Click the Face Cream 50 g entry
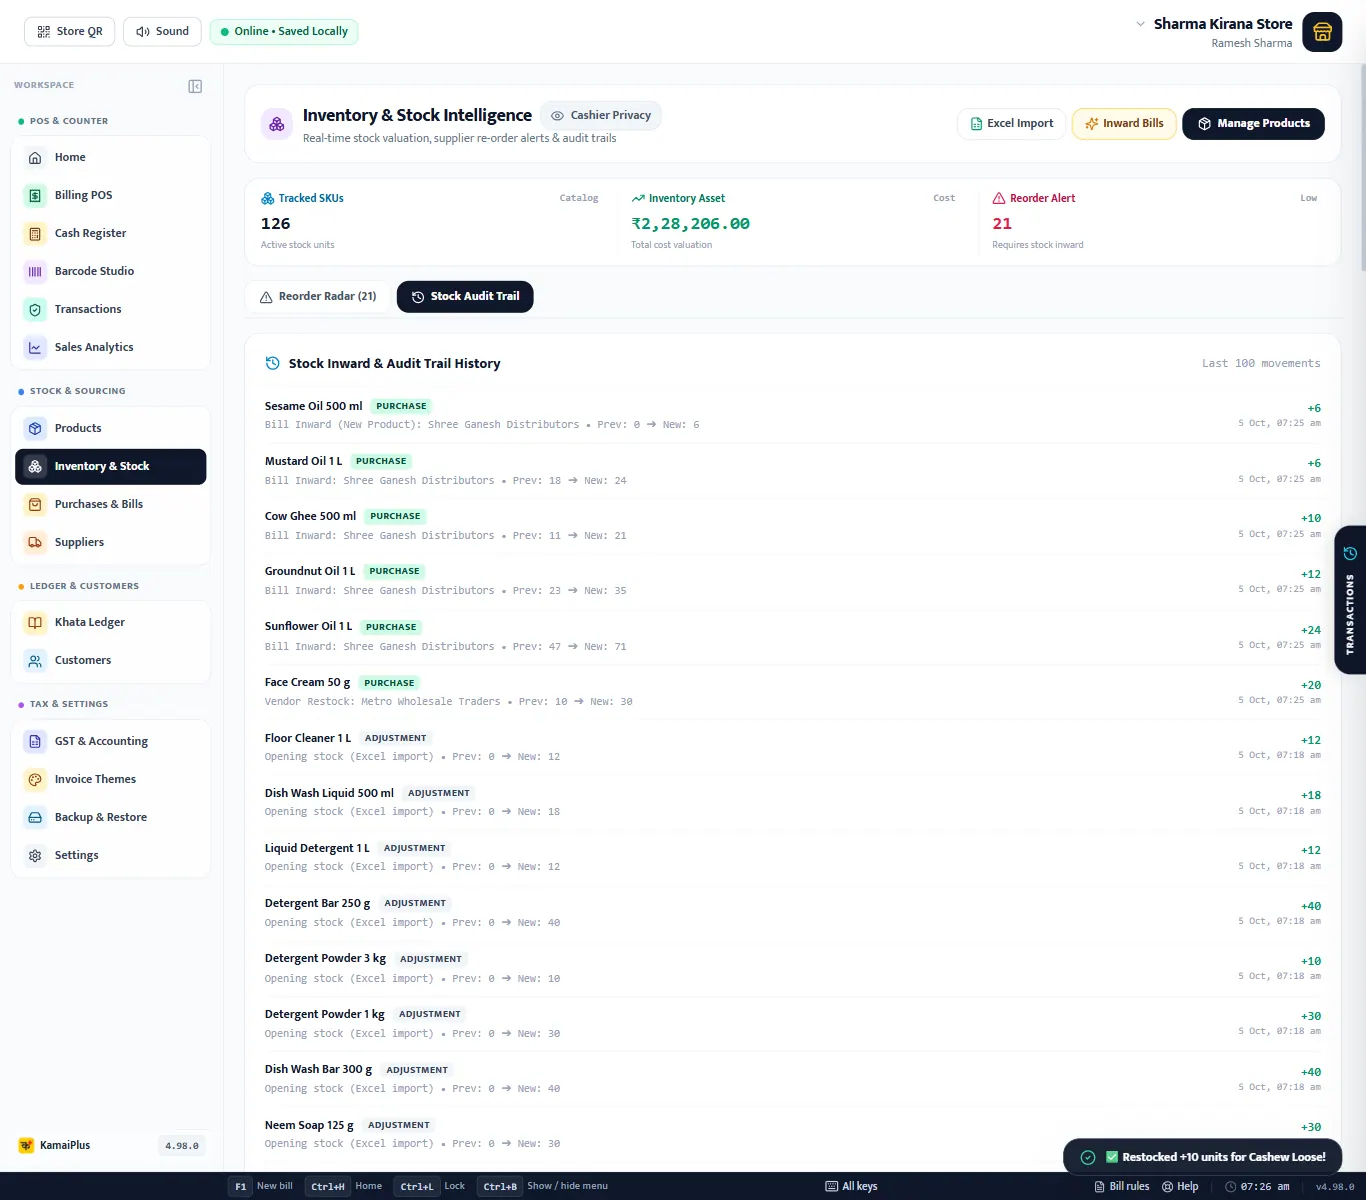 (792, 691)
